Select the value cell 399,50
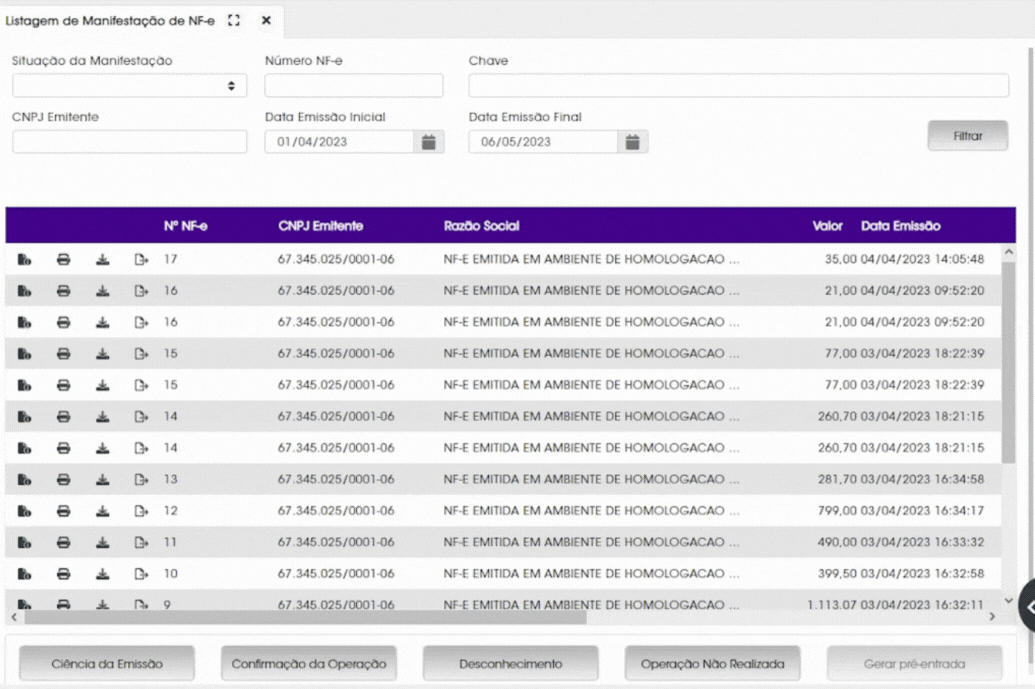Viewport: 1035px width, 689px height. (837, 574)
